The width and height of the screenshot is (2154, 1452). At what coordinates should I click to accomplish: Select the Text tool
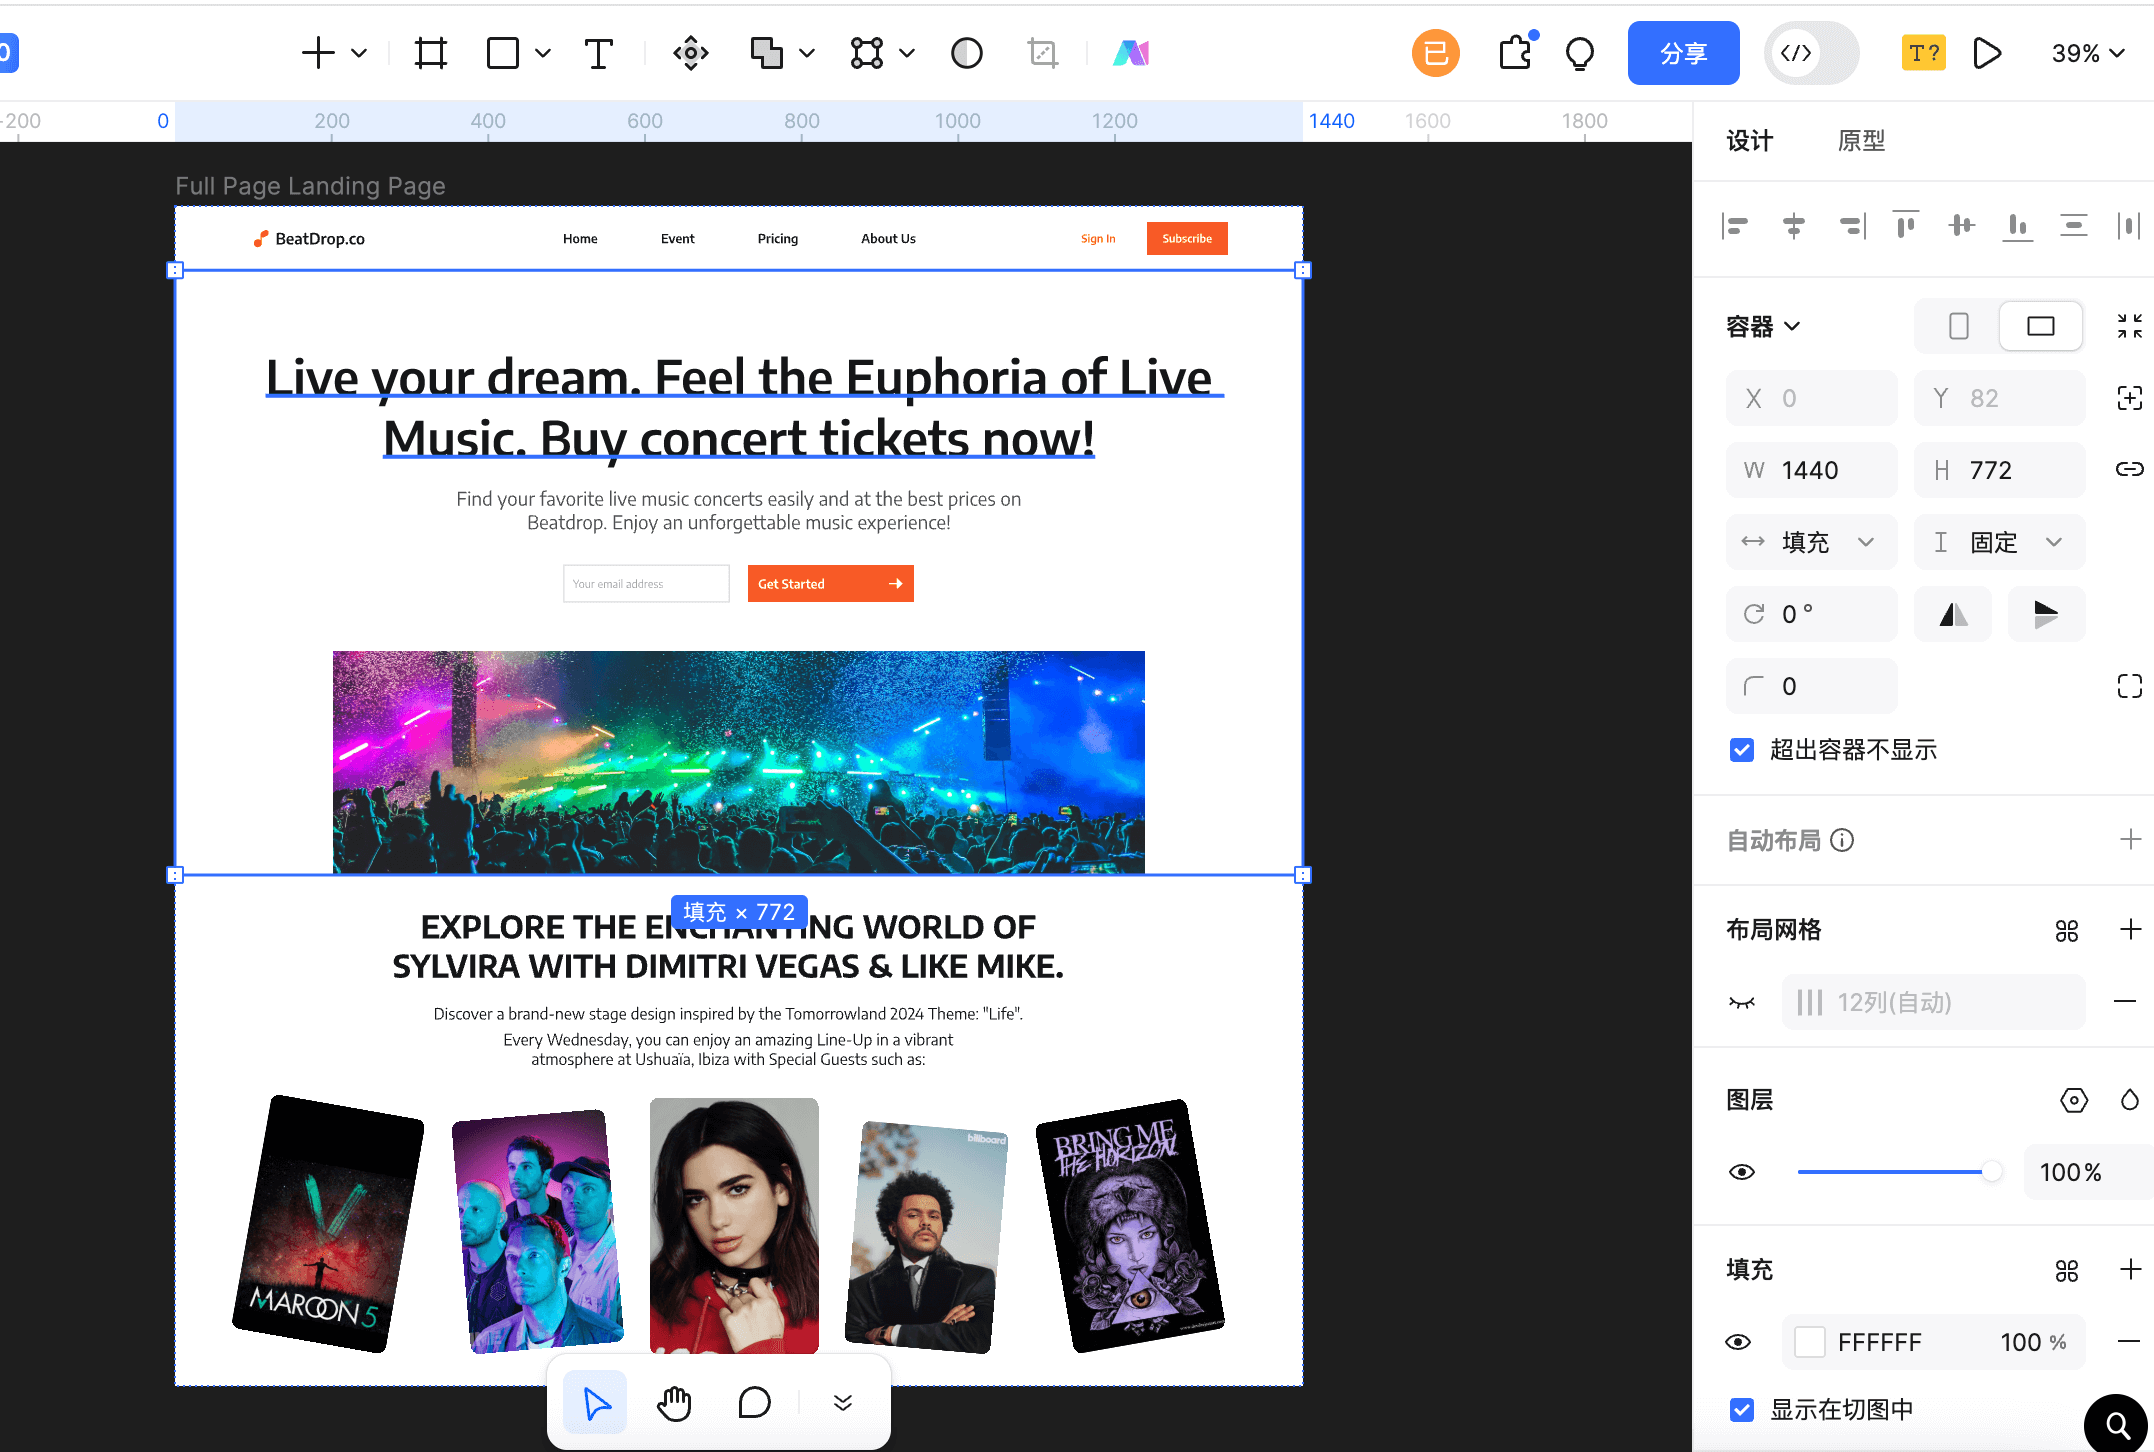598,53
